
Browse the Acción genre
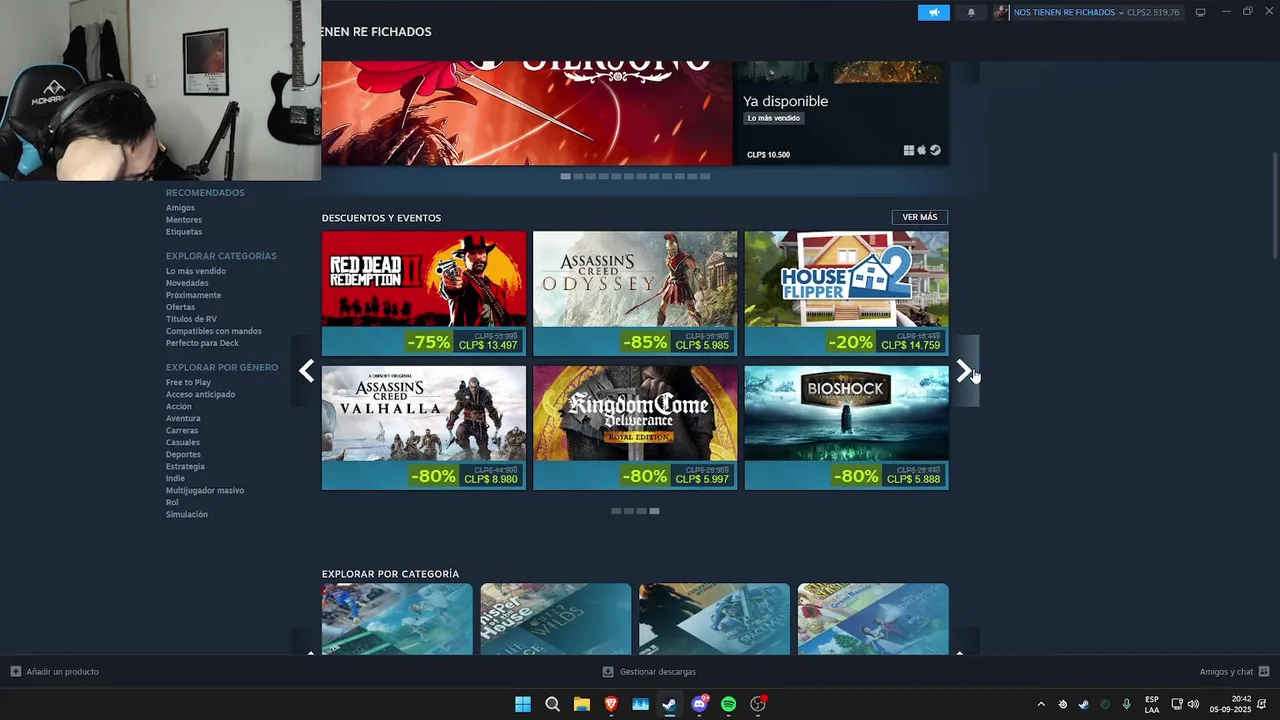pos(179,406)
